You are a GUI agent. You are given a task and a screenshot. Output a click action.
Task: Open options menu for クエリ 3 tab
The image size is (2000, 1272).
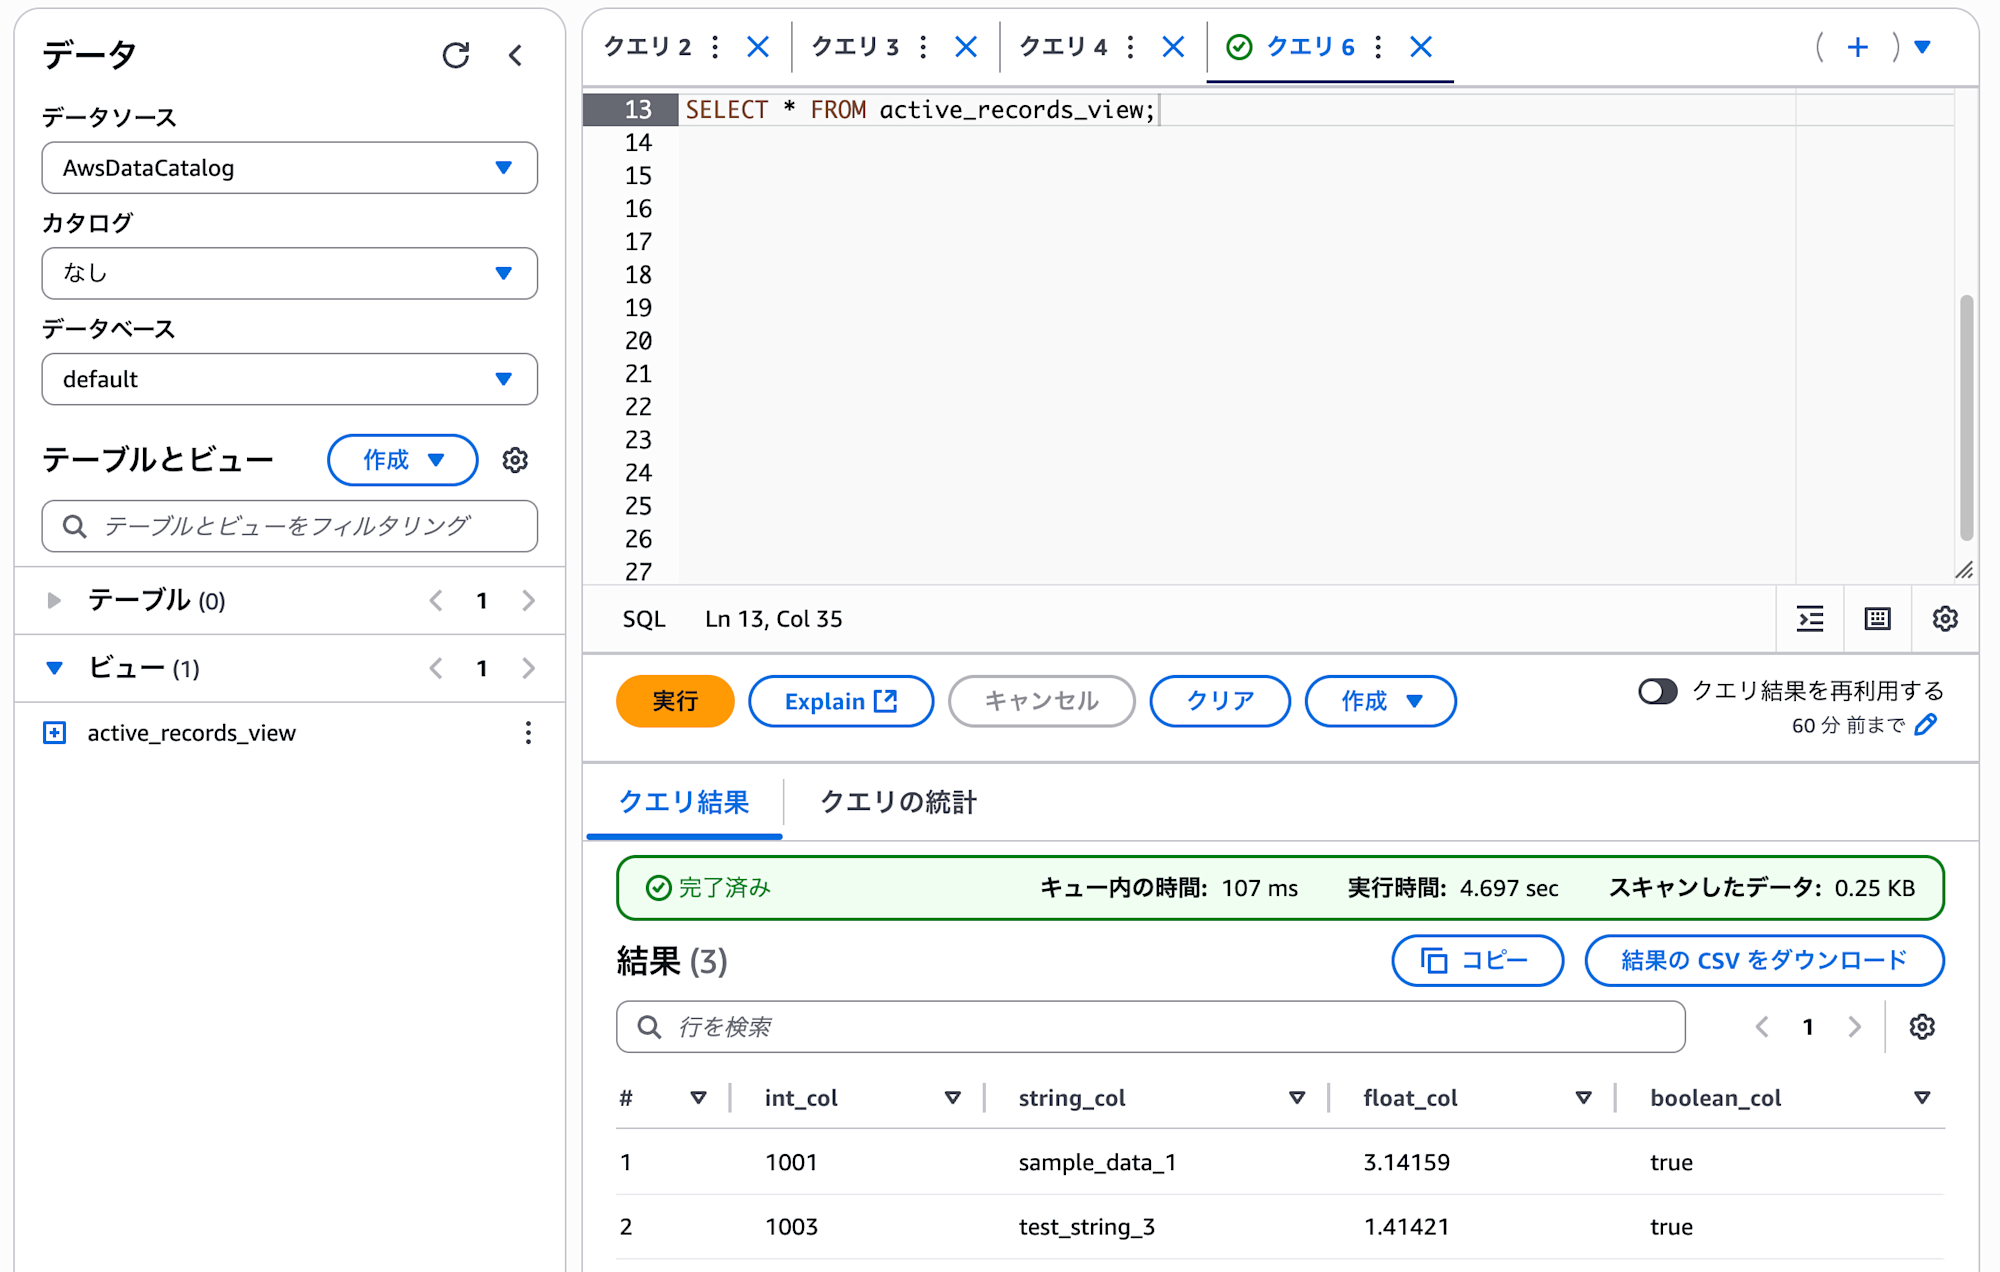[x=923, y=47]
